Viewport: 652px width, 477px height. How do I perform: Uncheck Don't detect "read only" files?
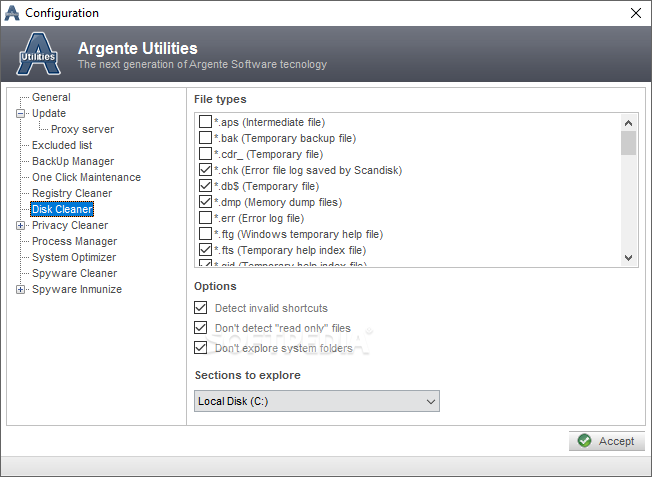200,328
